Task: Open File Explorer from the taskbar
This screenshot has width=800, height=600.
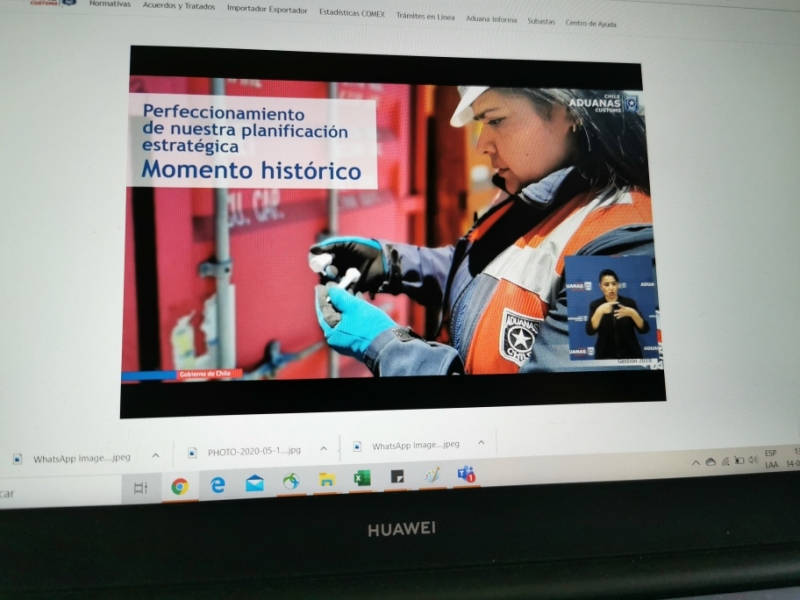Action: tap(327, 480)
